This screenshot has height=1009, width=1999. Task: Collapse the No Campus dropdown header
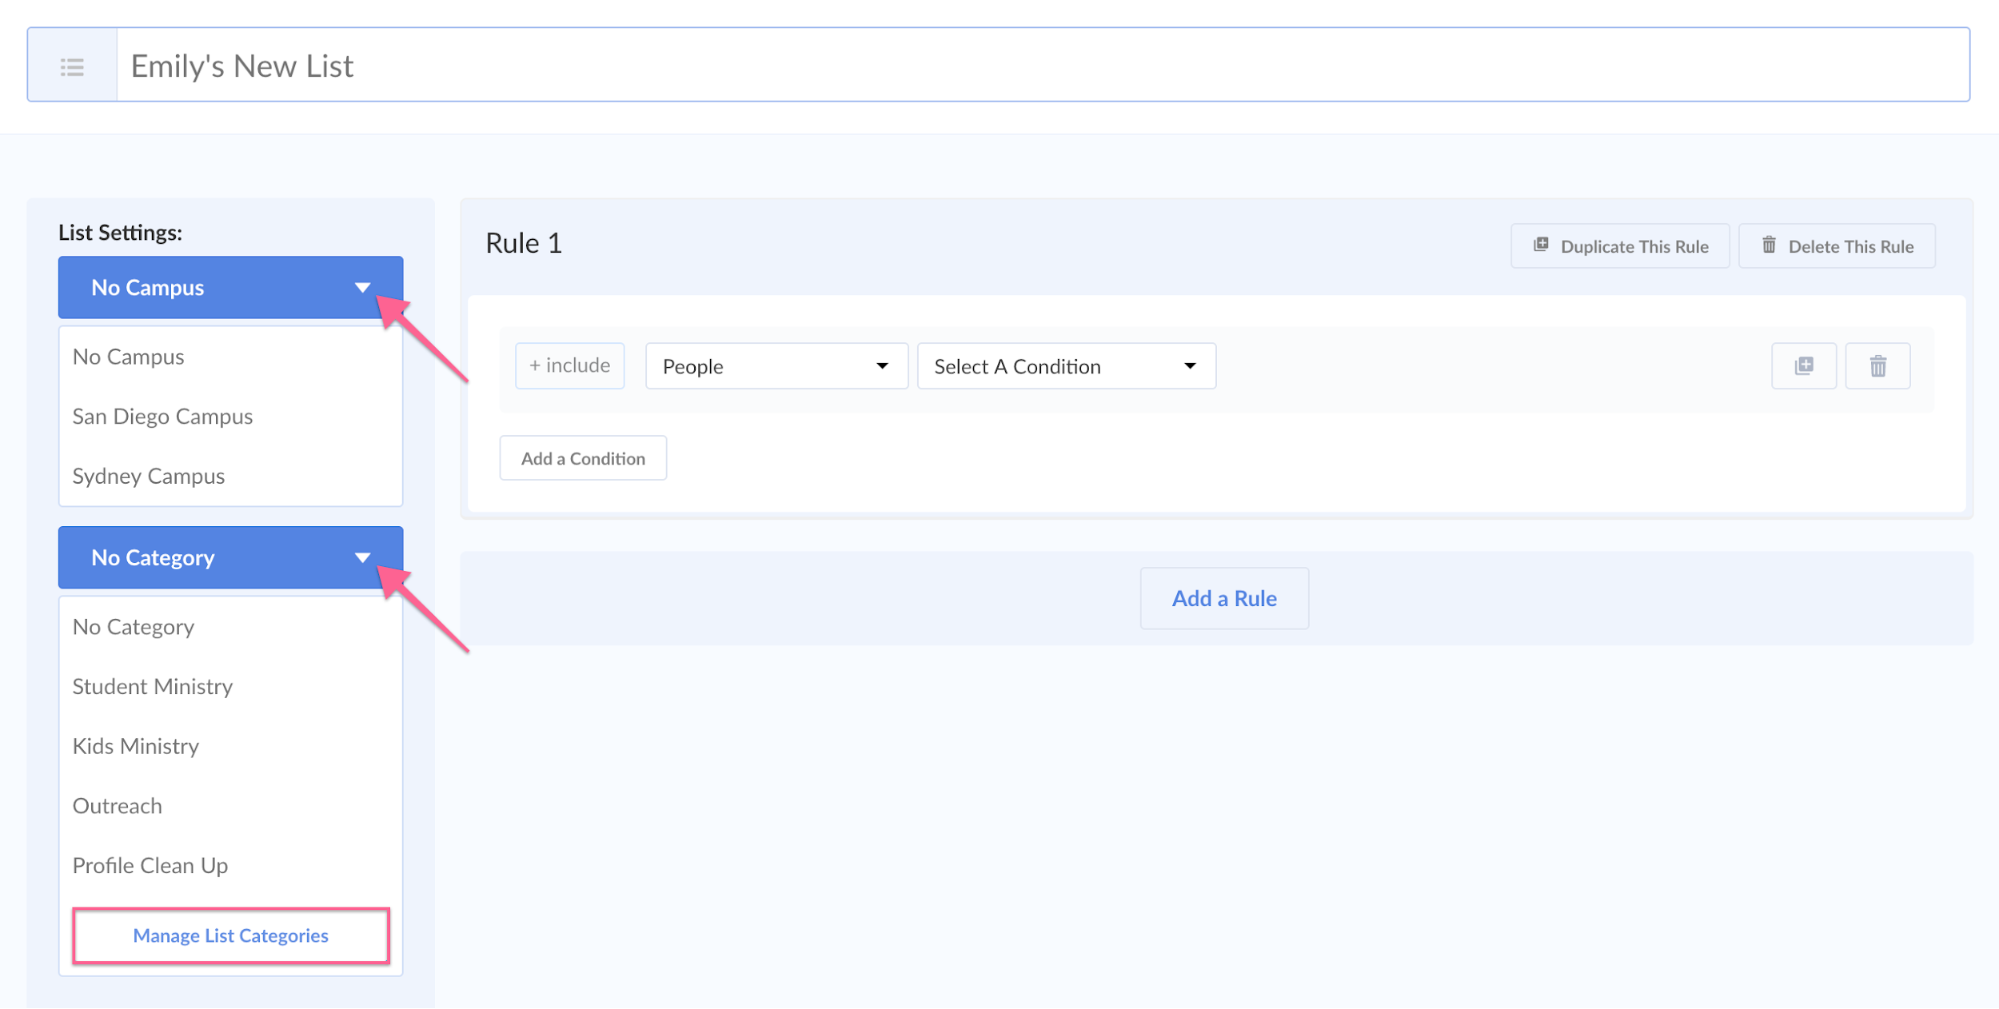[x=230, y=288]
